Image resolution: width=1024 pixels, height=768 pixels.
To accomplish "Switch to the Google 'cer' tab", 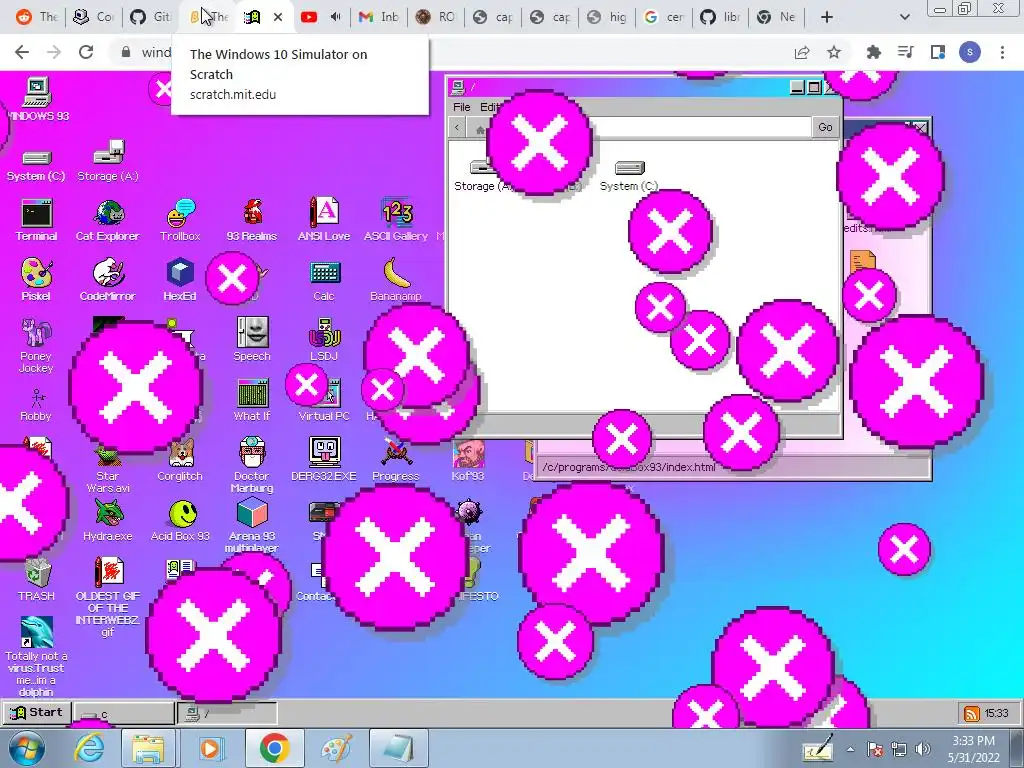I will [x=663, y=17].
